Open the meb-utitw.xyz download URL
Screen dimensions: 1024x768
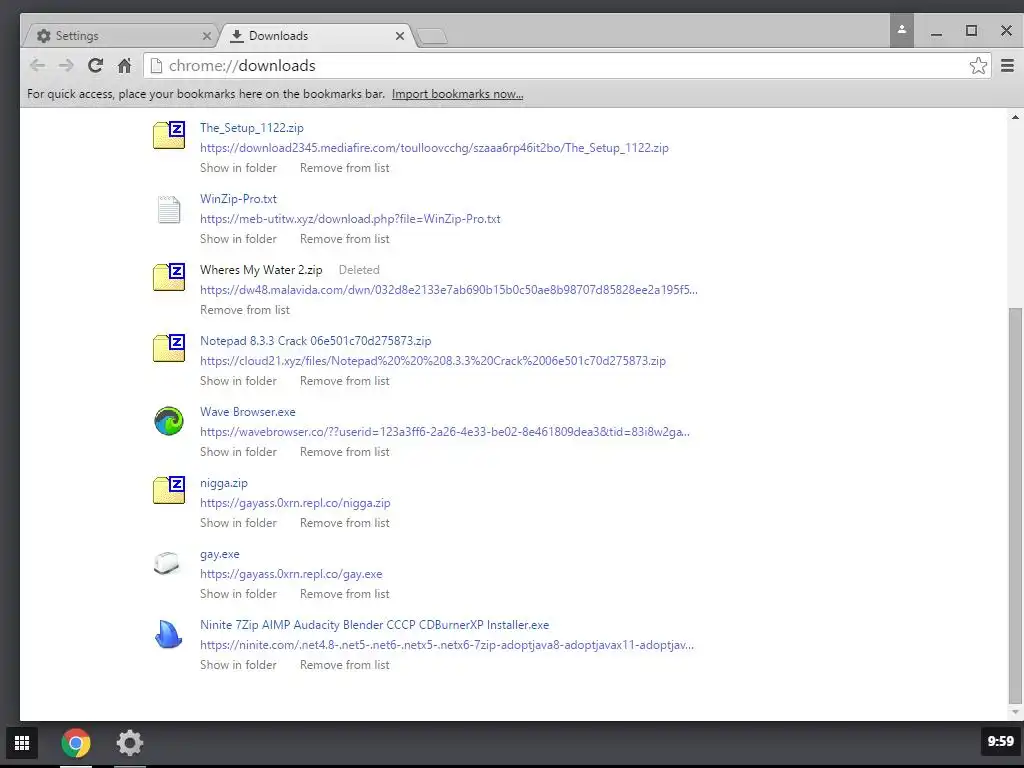click(350, 219)
